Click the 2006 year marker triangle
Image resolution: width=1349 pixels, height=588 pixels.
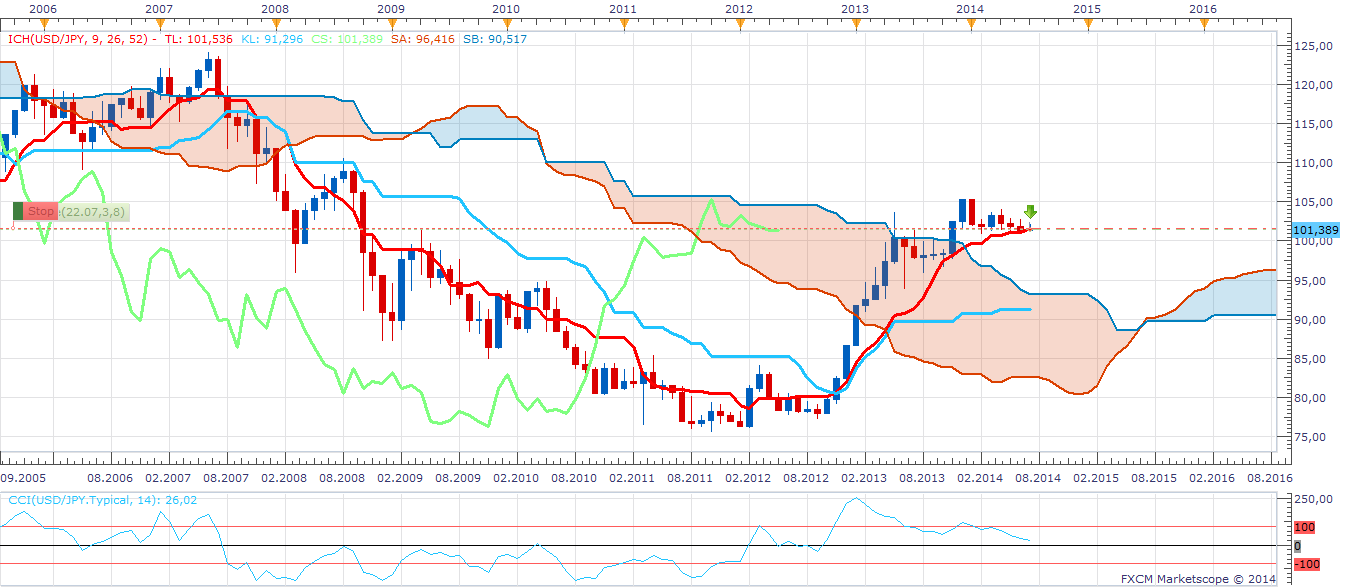click(43, 26)
